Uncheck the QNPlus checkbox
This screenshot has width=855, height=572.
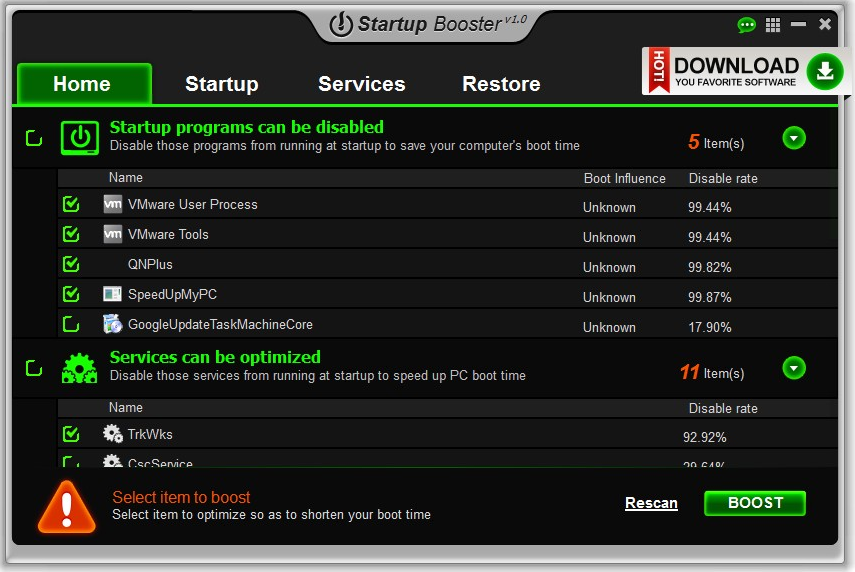click(x=71, y=264)
